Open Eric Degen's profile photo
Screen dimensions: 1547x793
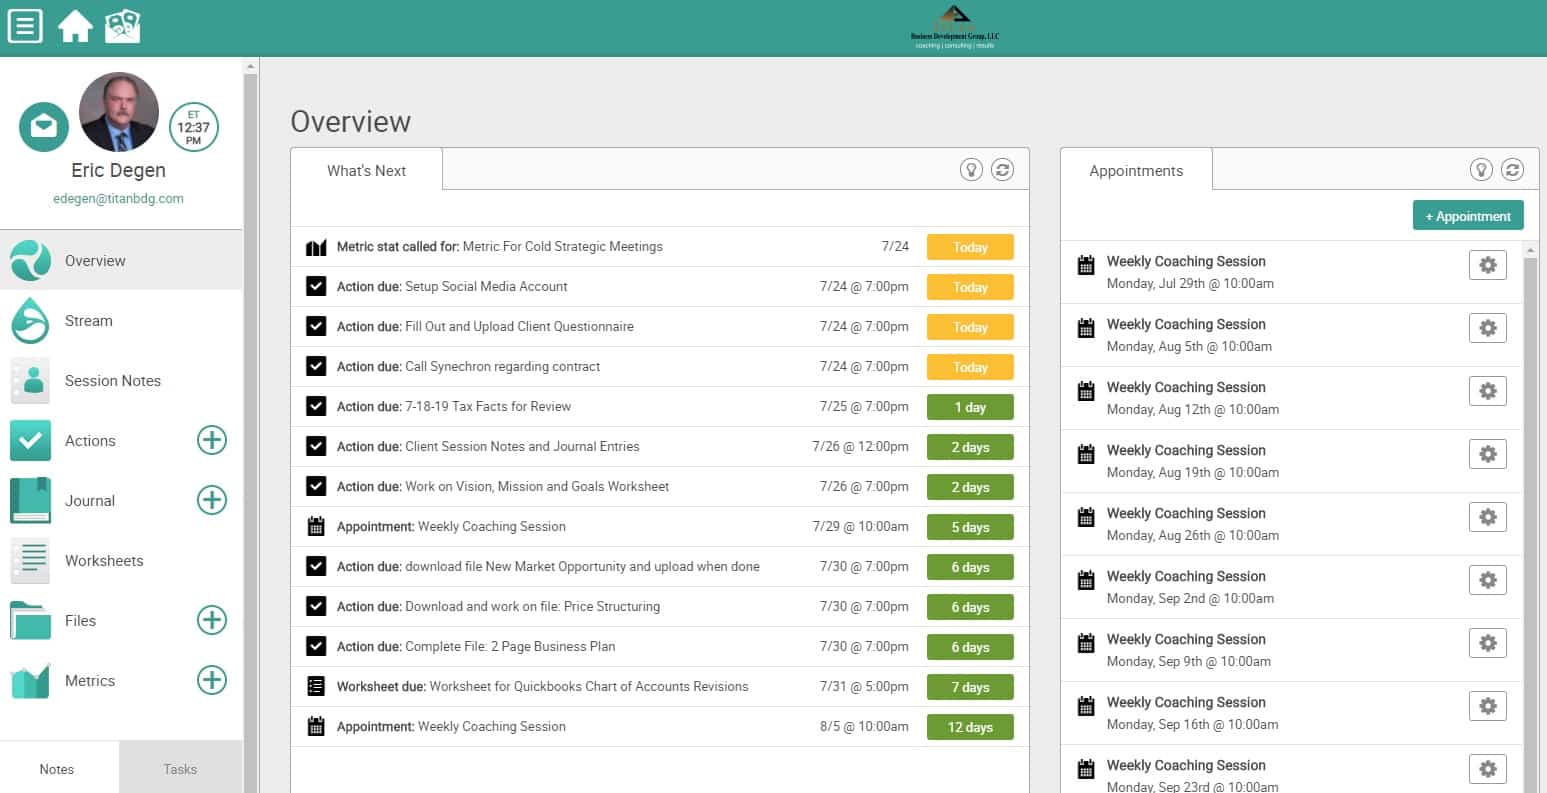click(118, 111)
